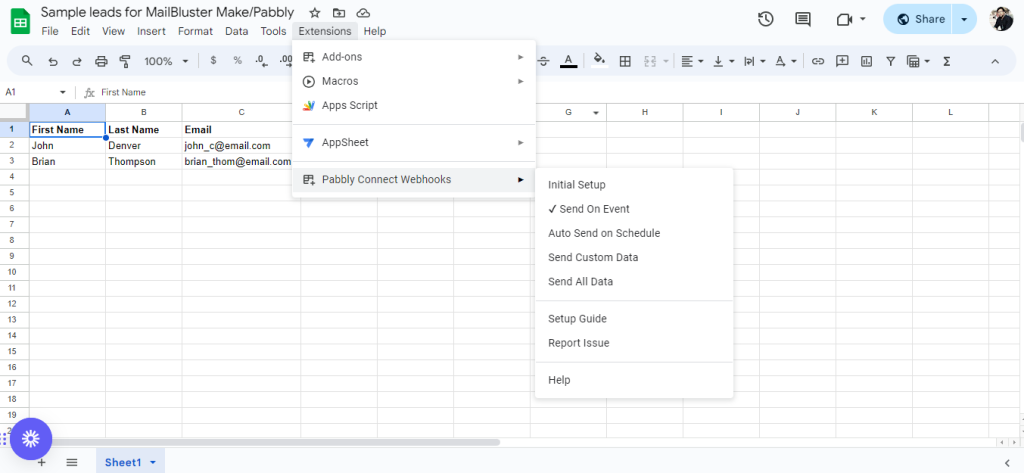This screenshot has height=473, width=1024.
Task: Insert a chart
Action: (x=867, y=61)
